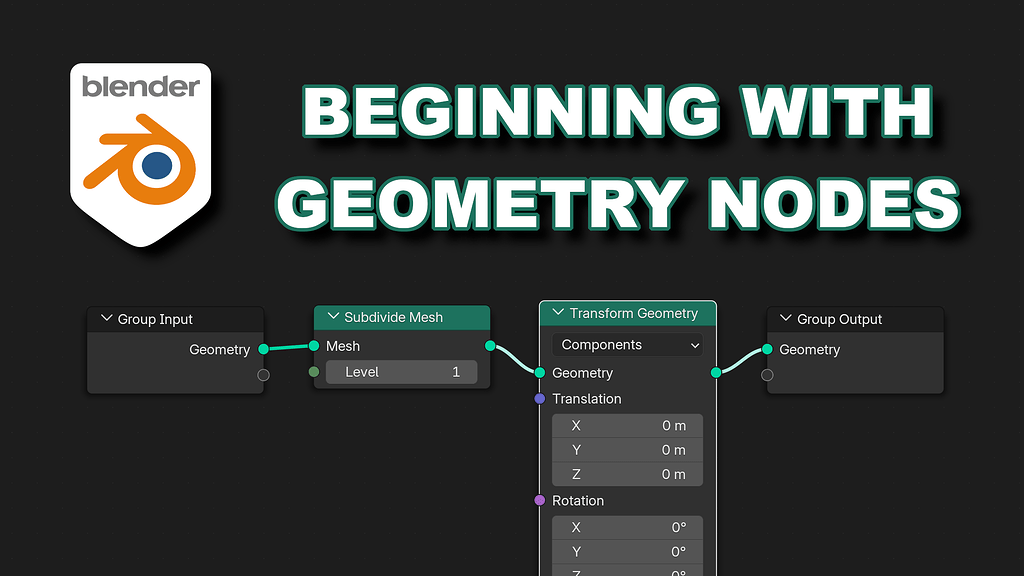Click the Mesh label in Subdivide Mesh
This screenshot has height=576, width=1024.
(343, 346)
